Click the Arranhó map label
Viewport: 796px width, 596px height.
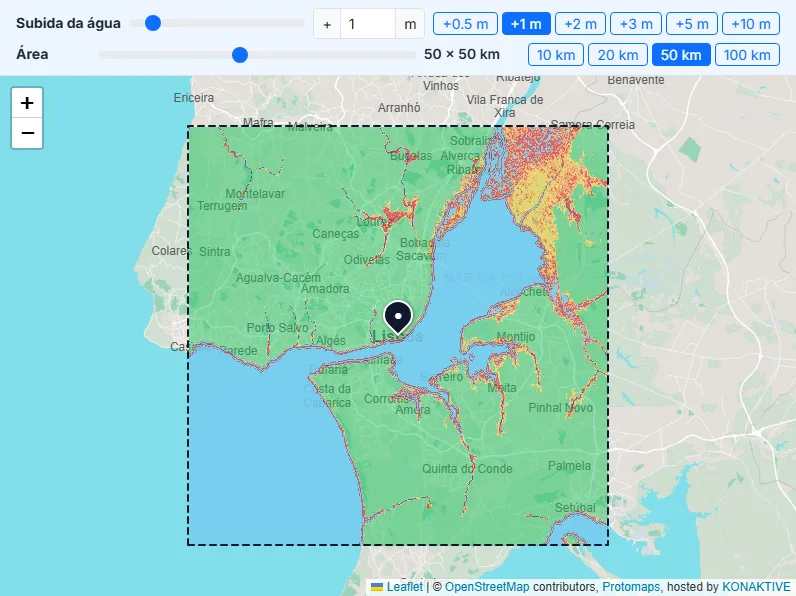399,108
